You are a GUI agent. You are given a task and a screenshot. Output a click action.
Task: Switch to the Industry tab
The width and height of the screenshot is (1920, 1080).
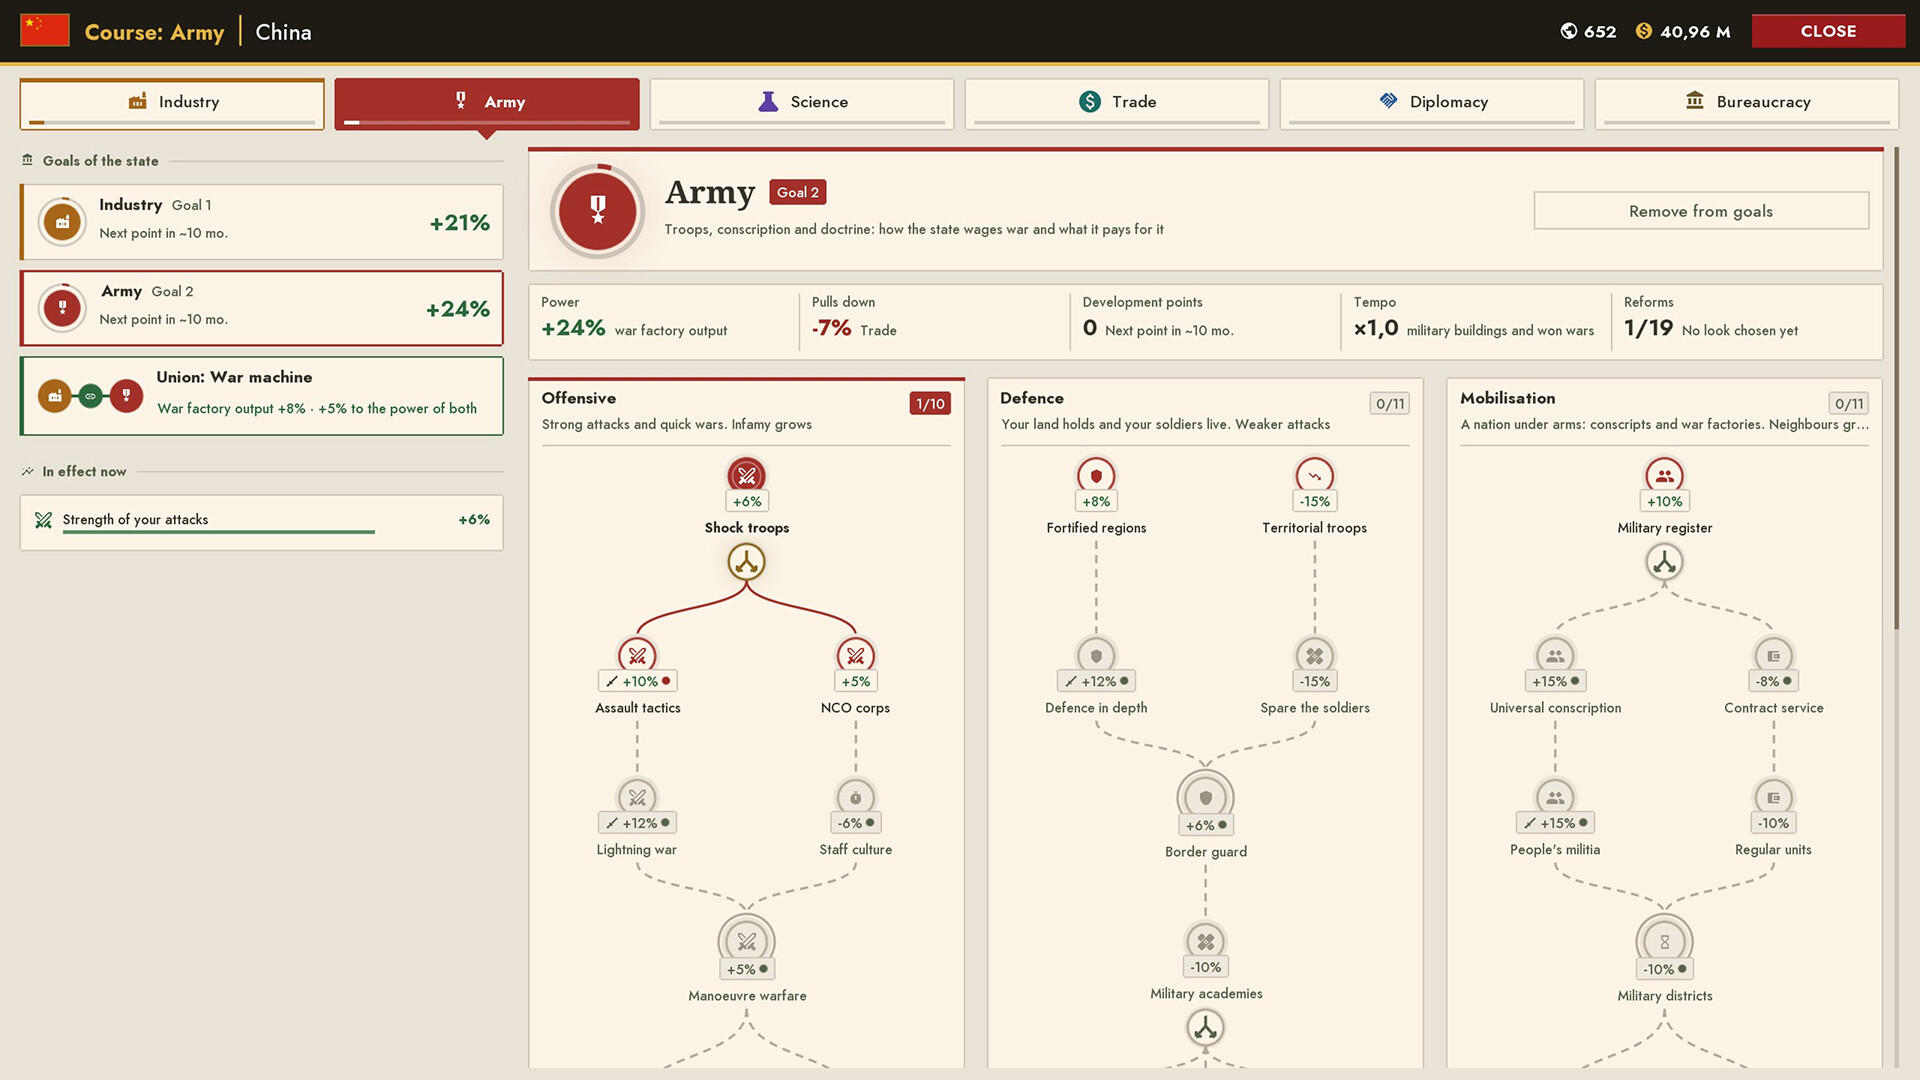click(x=172, y=103)
